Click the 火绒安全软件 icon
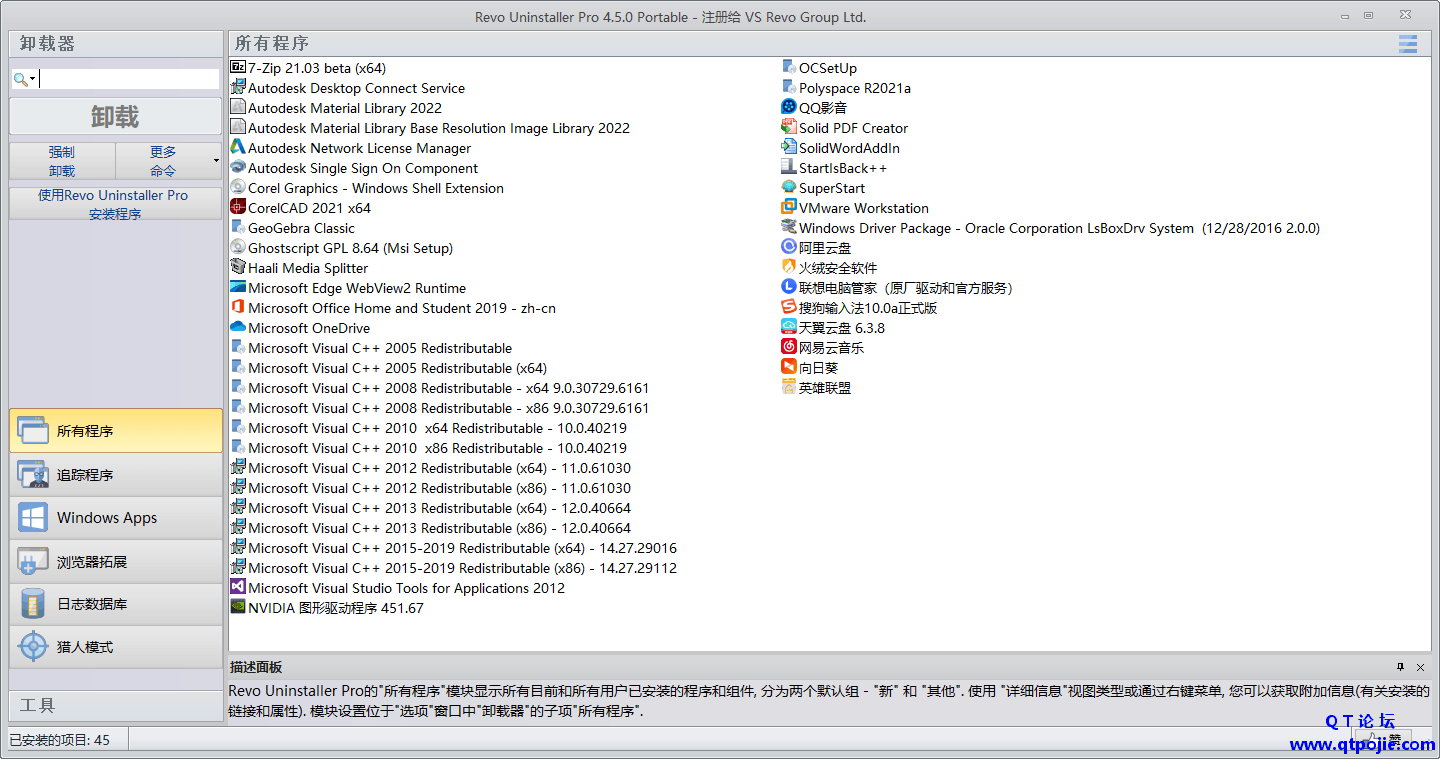 pos(789,268)
